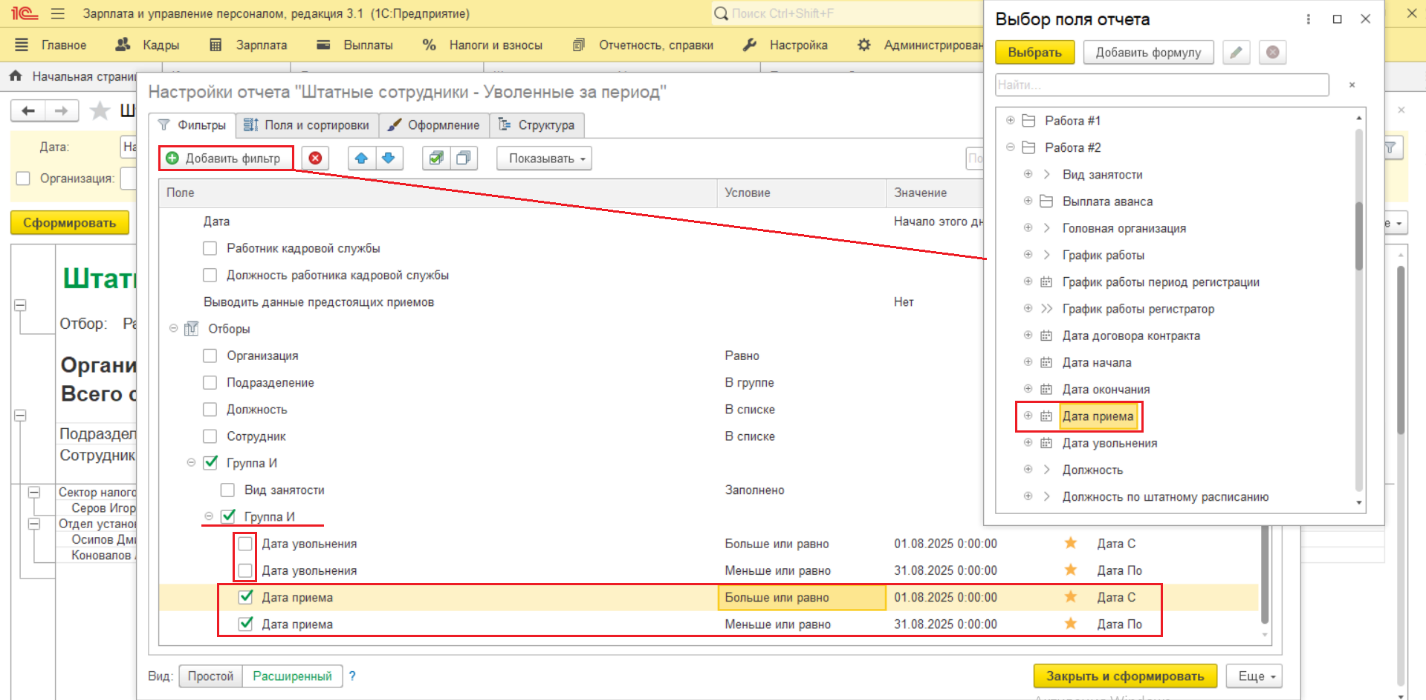The width and height of the screenshot is (1426, 700).
Task: Move the filter up with the up arrow
Action: [x=361, y=158]
